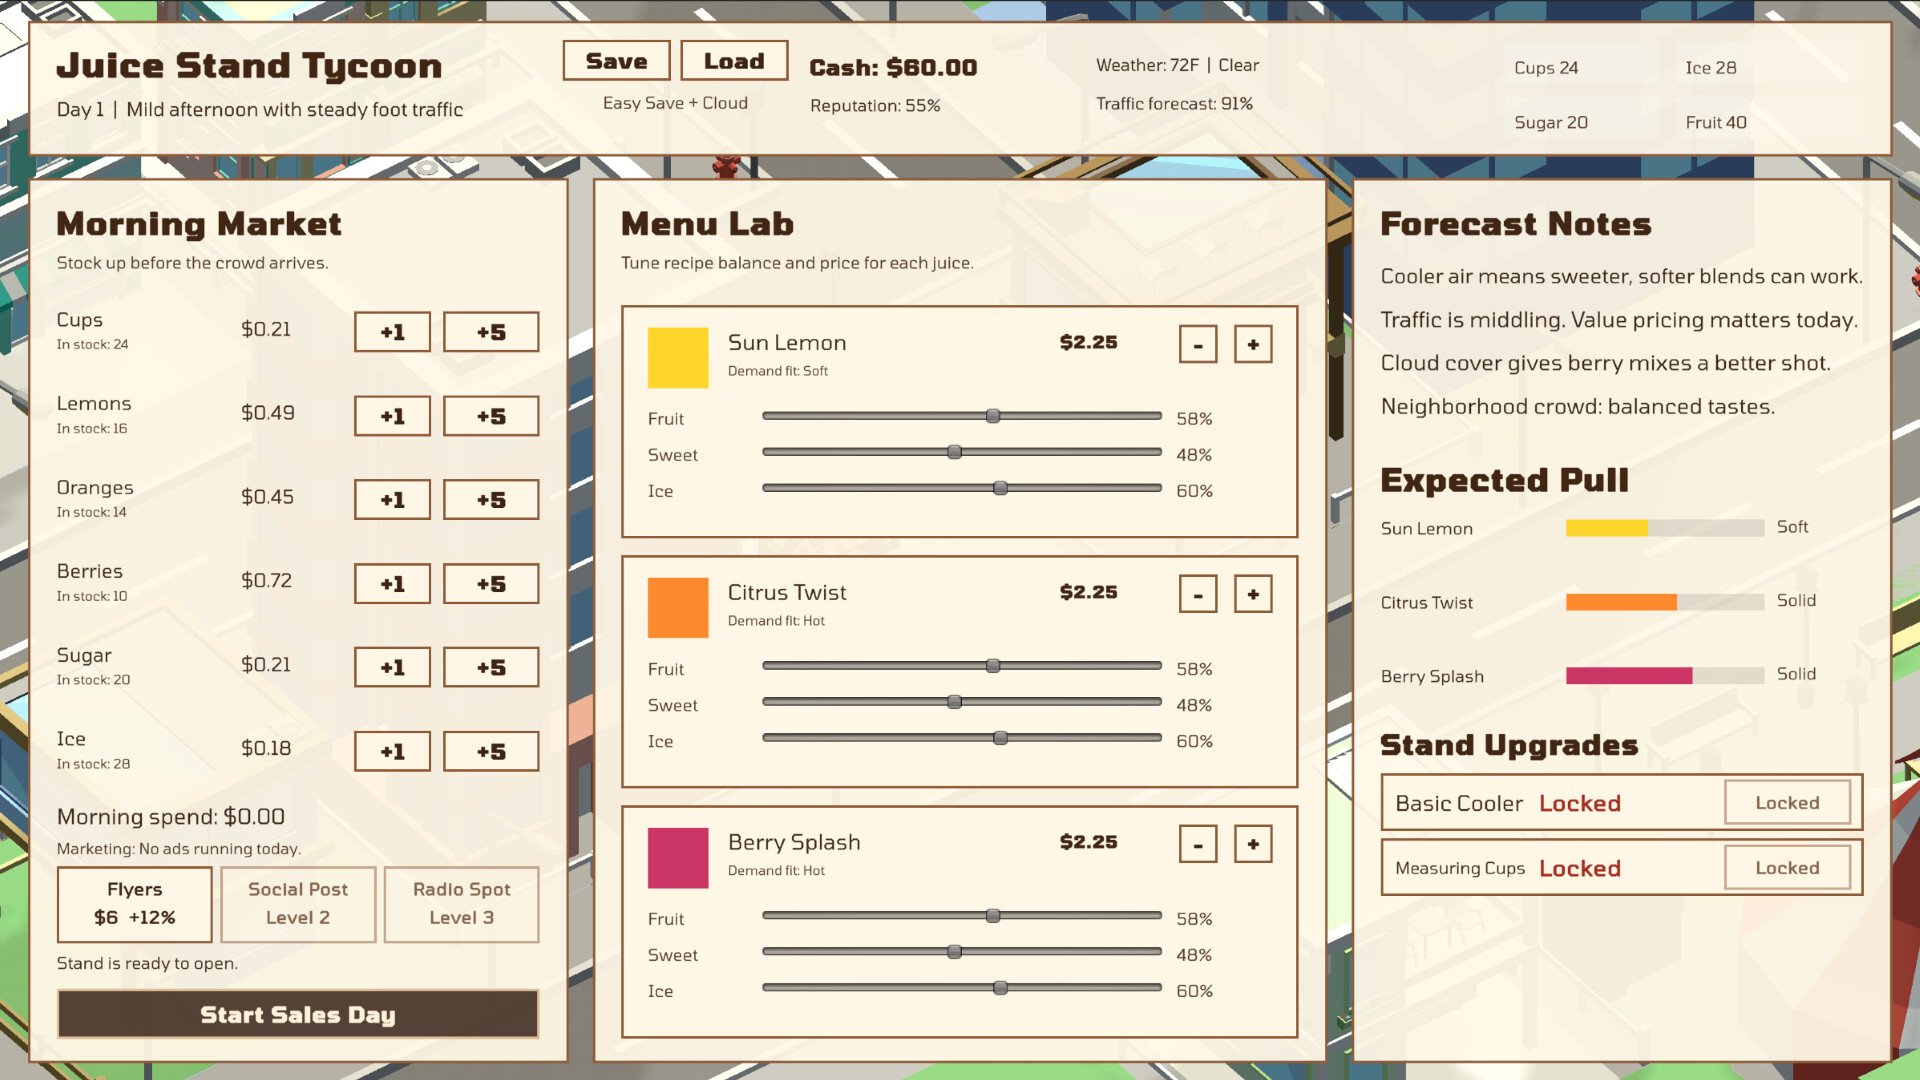This screenshot has height=1080, width=1920.
Task: Click the Reputation: 55% text
Action: tap(875, 106)
